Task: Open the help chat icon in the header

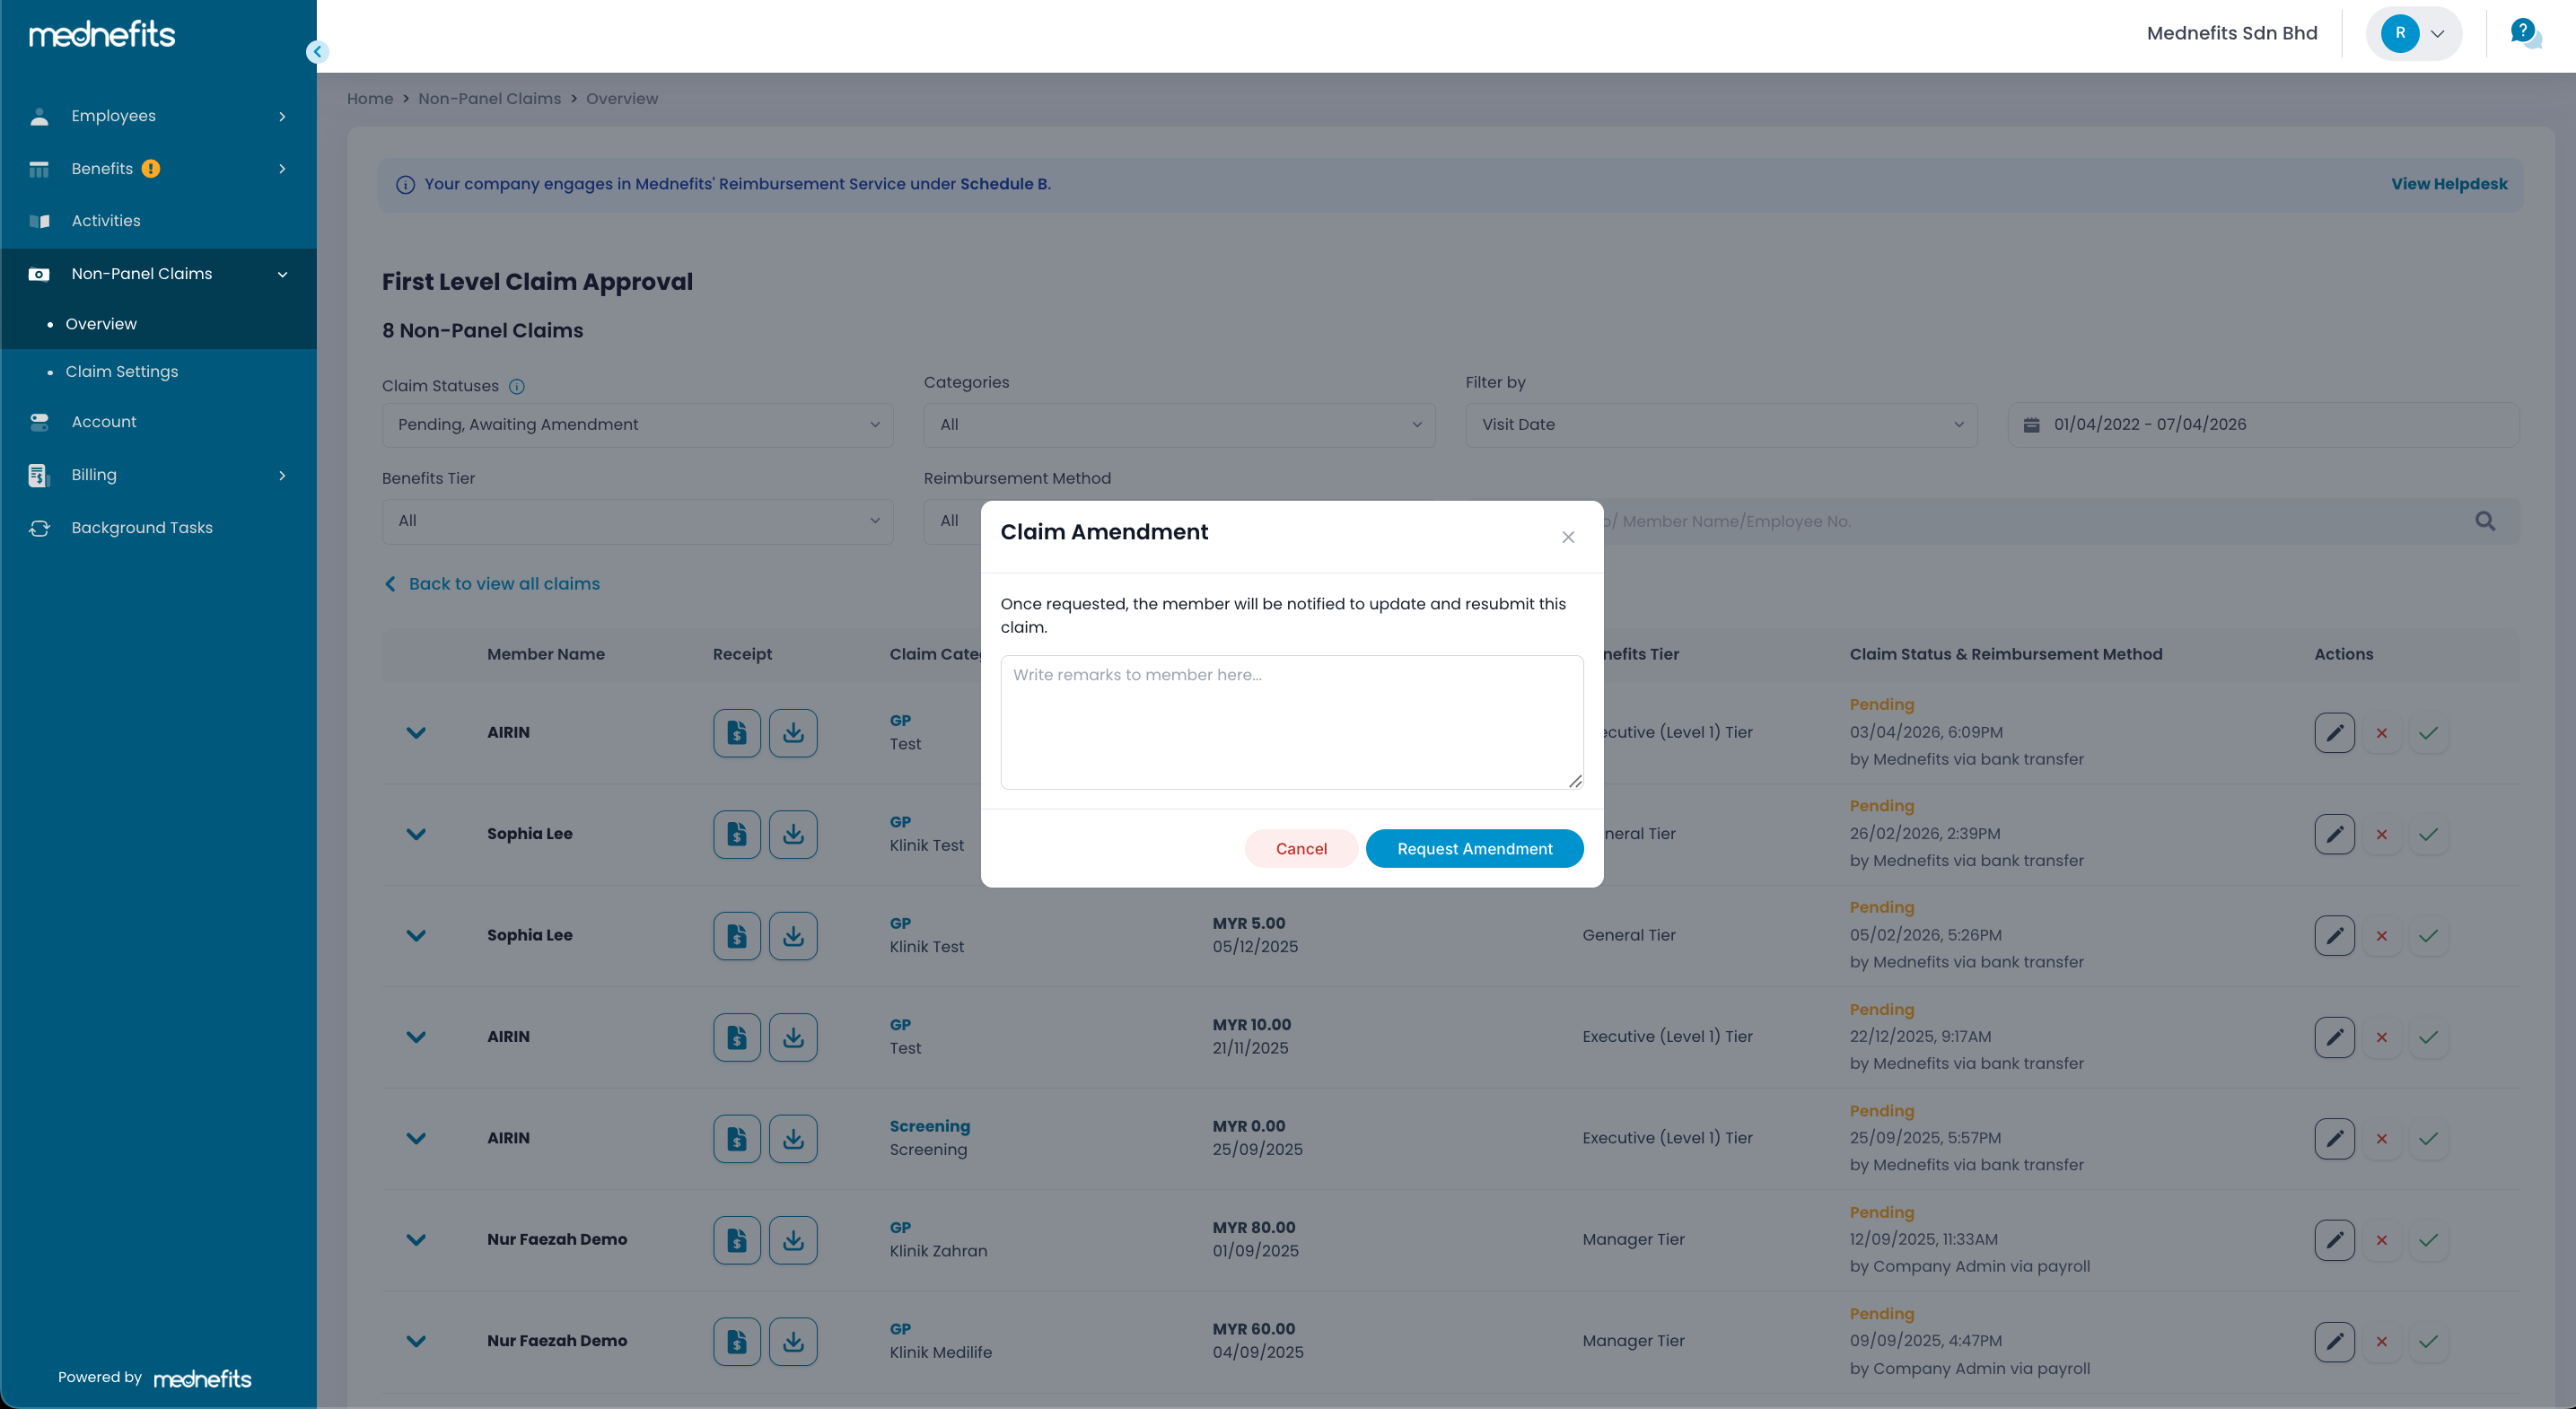Action: coord(2524,33)
